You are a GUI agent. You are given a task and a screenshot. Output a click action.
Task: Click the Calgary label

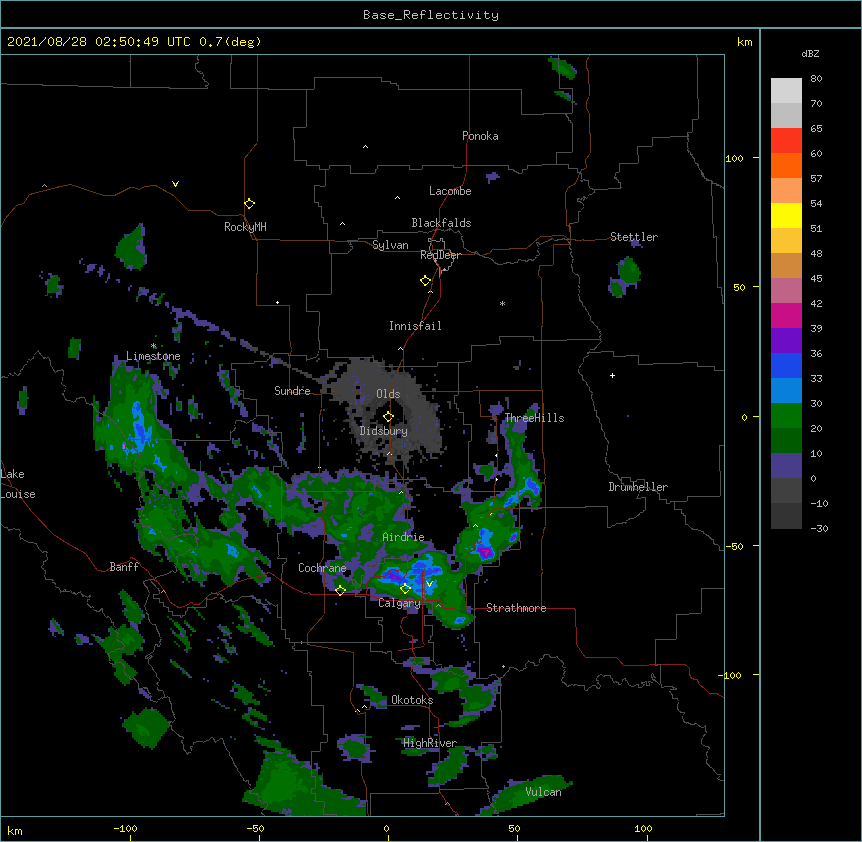click(x=399, y=603)
